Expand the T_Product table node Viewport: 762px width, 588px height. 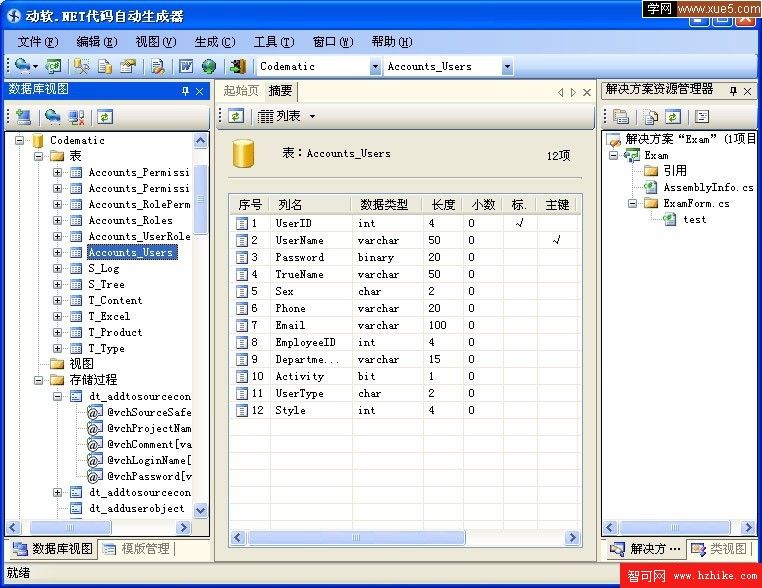click(57, 333)
